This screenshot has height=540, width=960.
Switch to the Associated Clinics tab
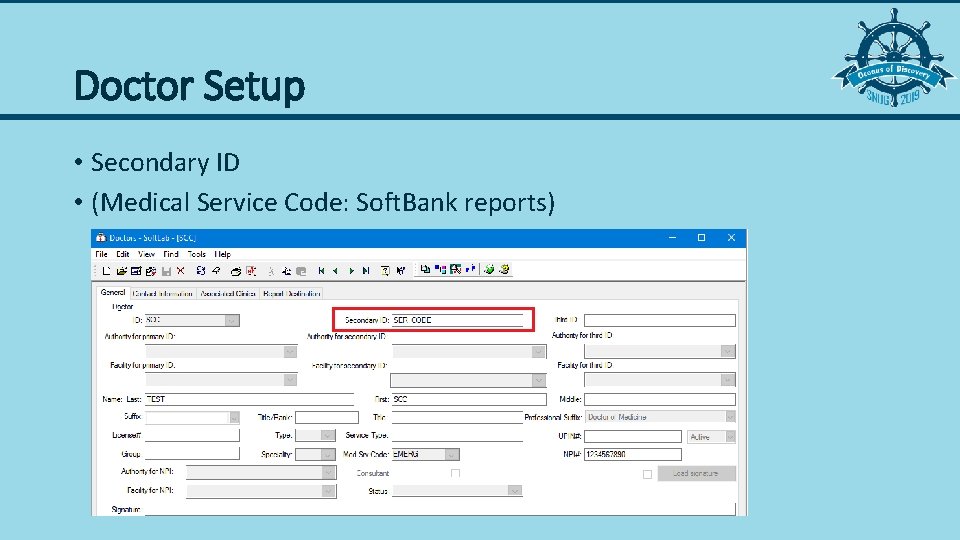click(x=228, y=294)
